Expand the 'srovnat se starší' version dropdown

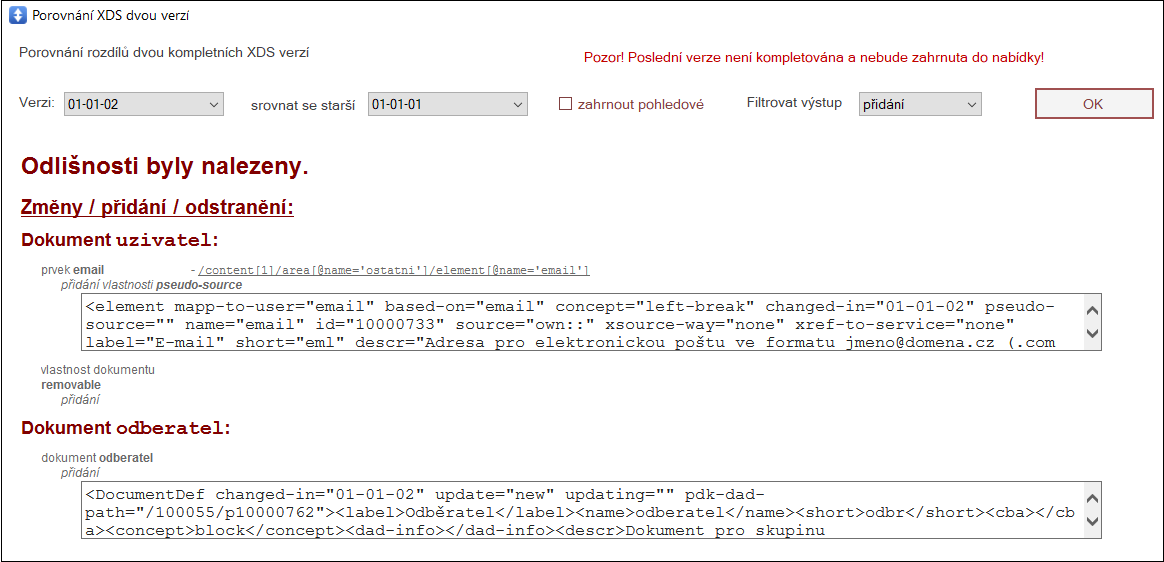[447, 104]
